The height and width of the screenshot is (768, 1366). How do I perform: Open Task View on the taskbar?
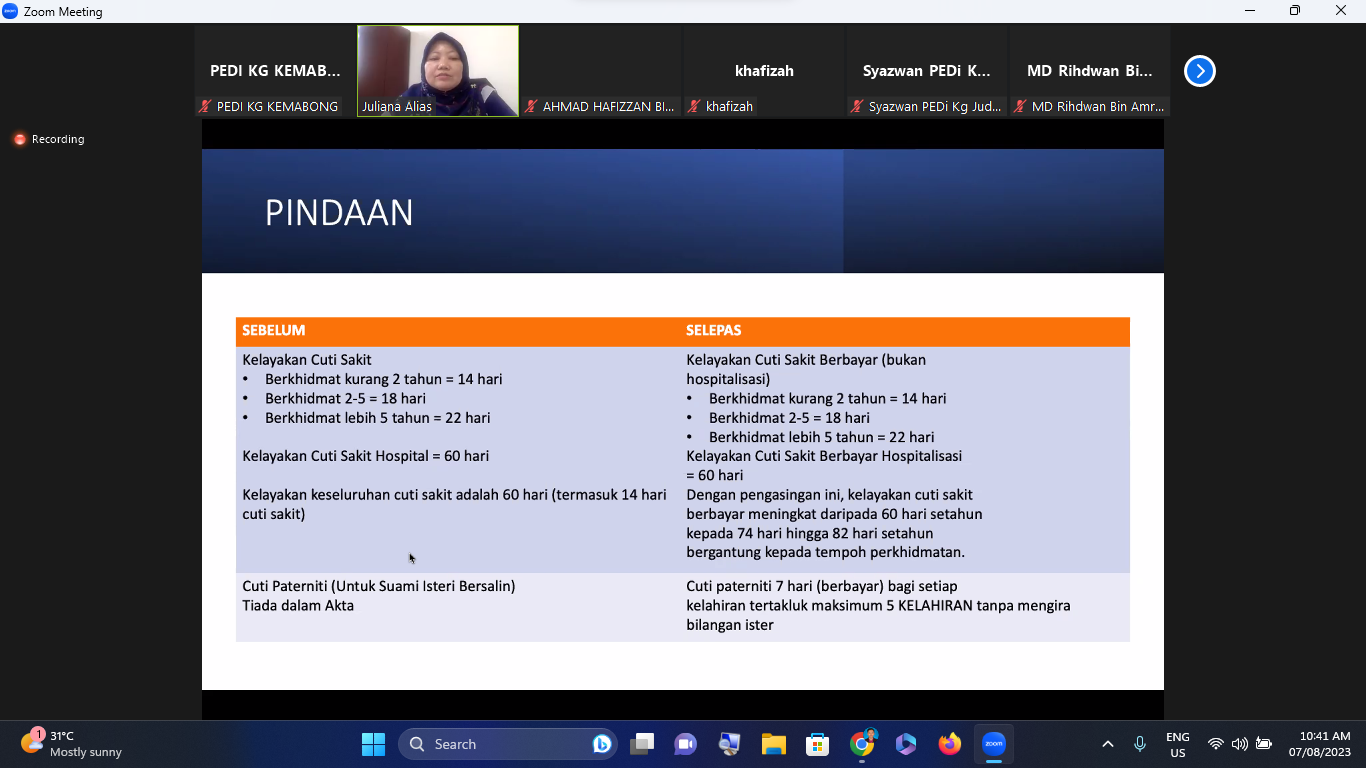pyautogui.click(x=641, y=744)
